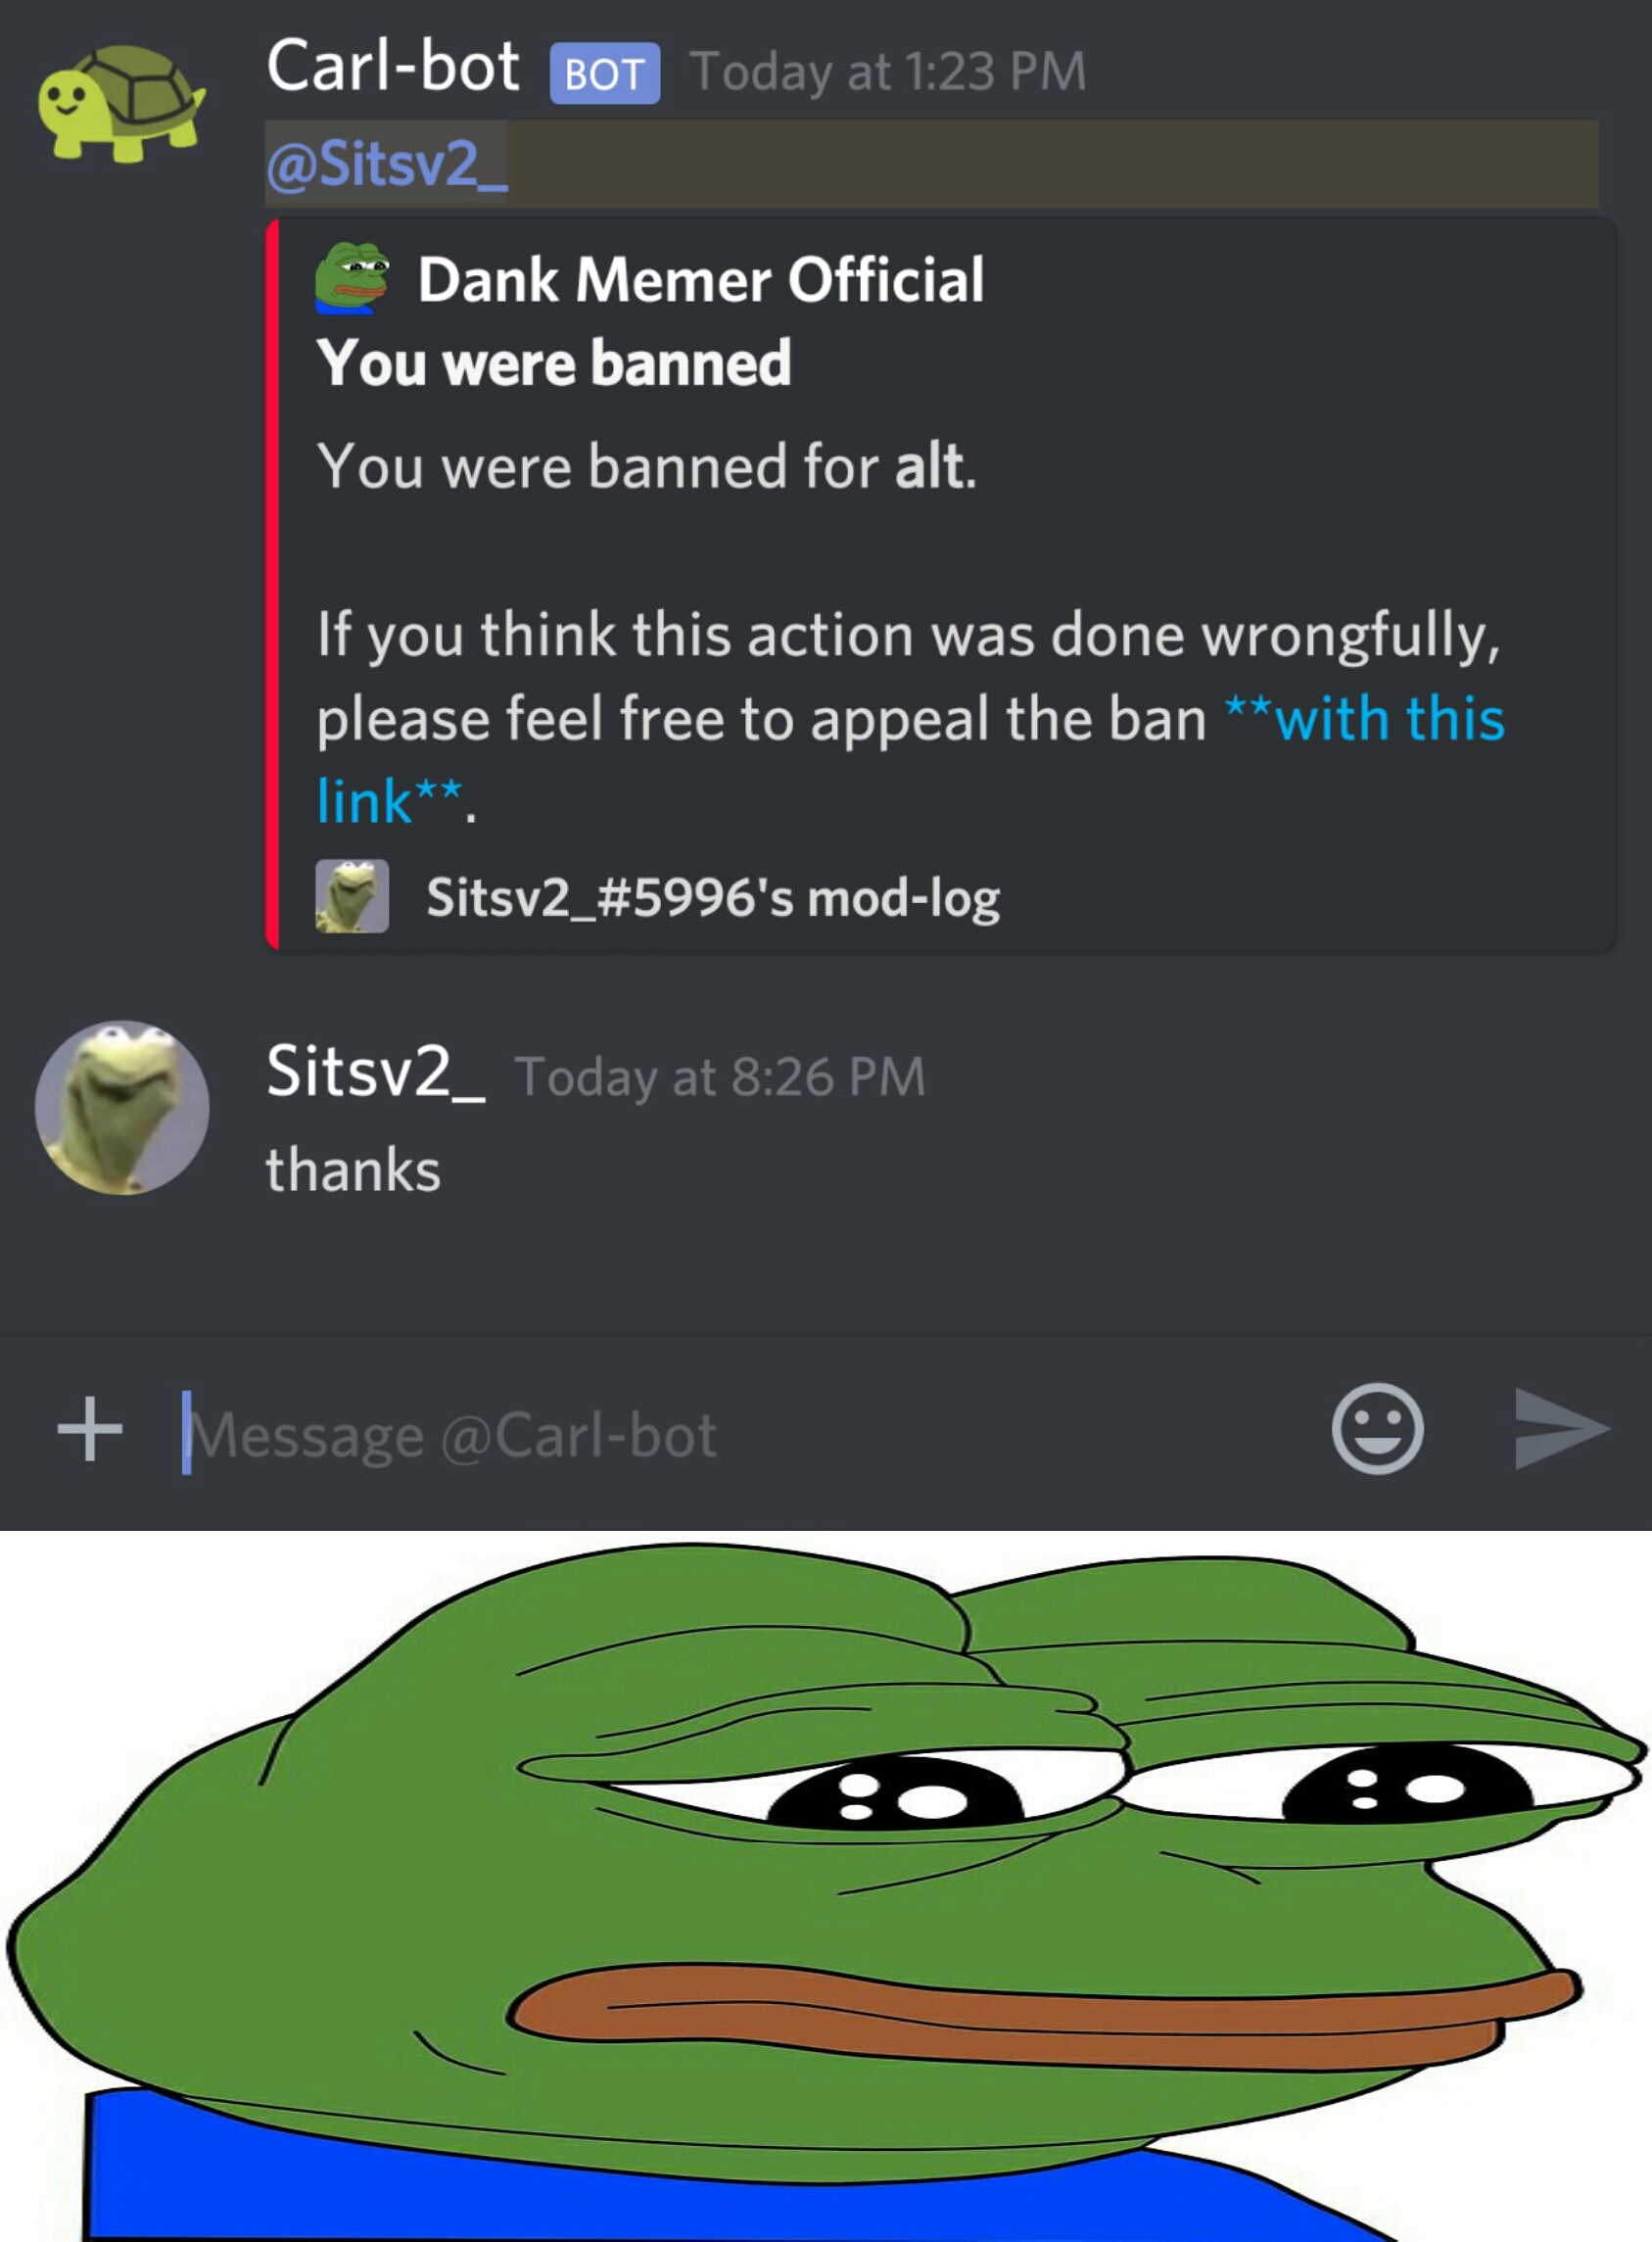Tap the send message arrow
Viewport: 1652px width, 2242px height.
1561,1428
